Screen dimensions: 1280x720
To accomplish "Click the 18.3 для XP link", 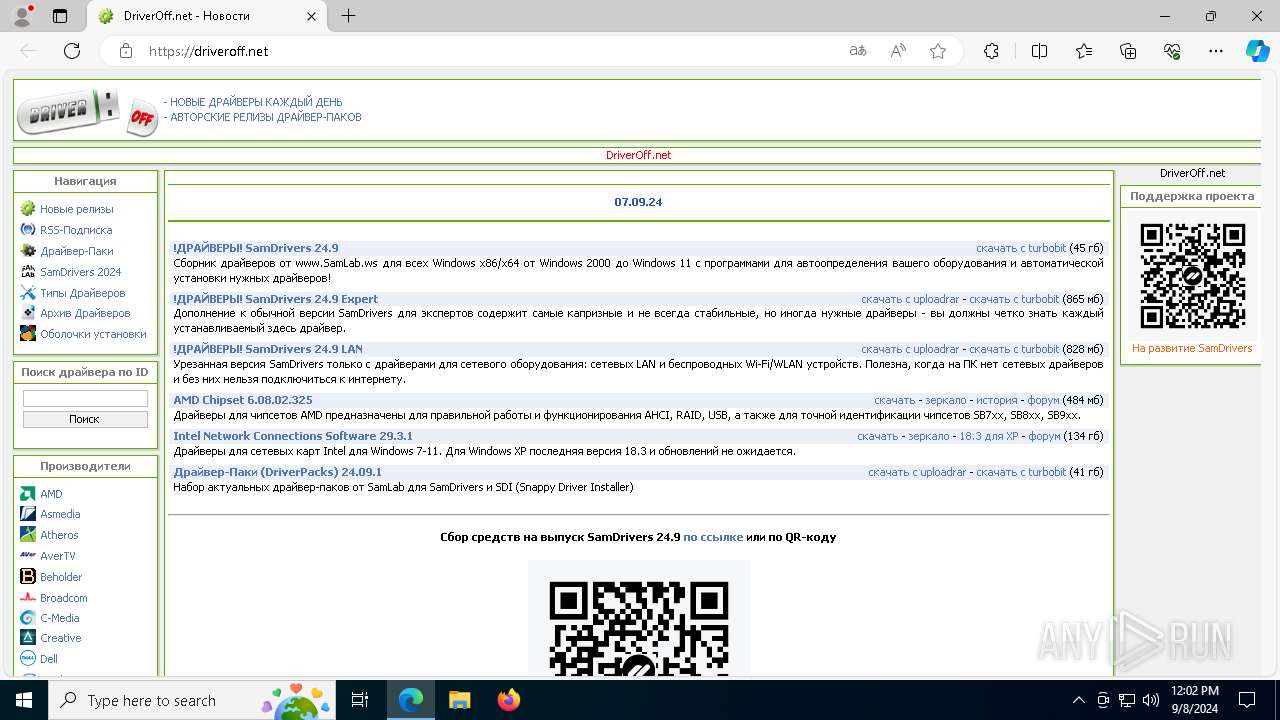I will pyautogui.click(x=989, y=436).
